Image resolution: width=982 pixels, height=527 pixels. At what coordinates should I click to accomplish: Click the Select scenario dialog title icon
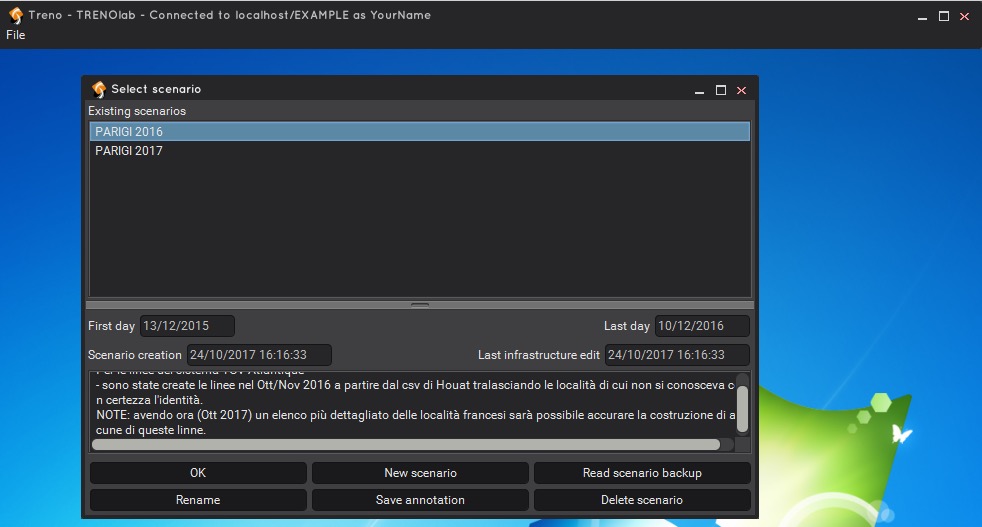point(98,89)
